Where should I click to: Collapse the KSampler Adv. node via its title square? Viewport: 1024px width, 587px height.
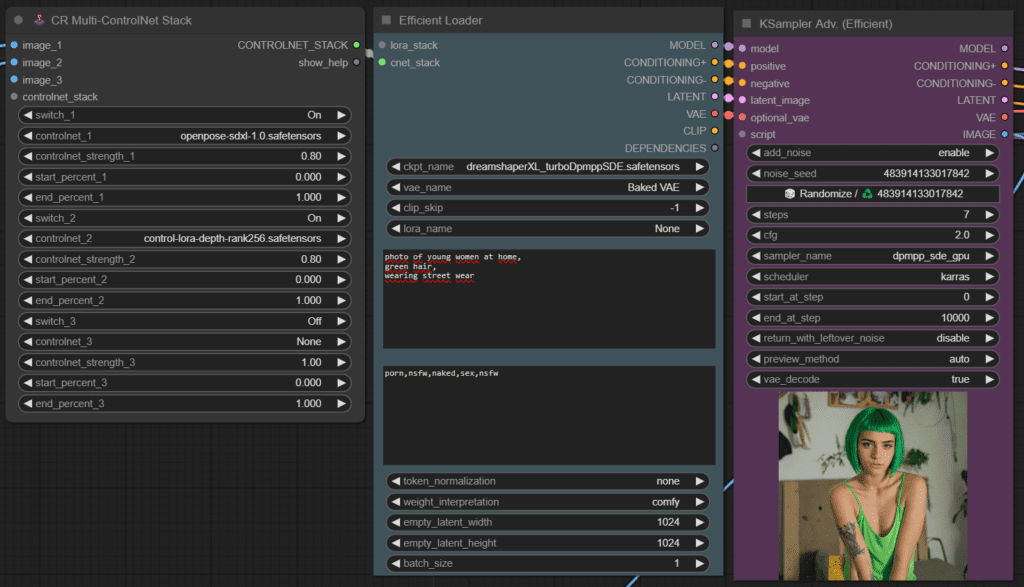click(x=746, y=24)
